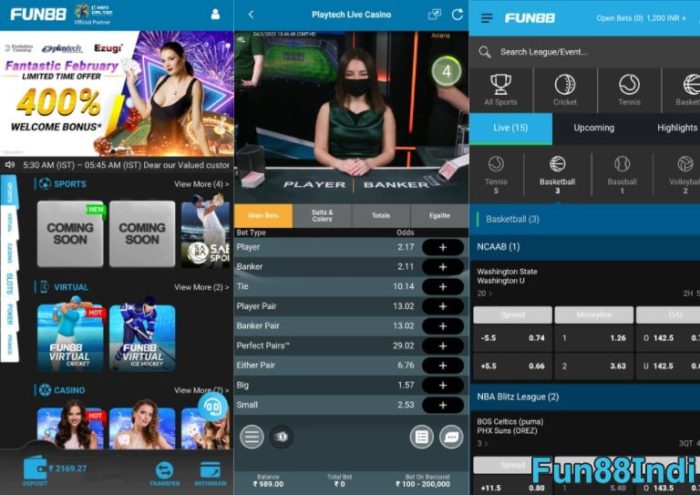The width and height of the screenshot is (700, 495).
Task: Click View More (2) for Virtual
Action: [x=201, y=287]
